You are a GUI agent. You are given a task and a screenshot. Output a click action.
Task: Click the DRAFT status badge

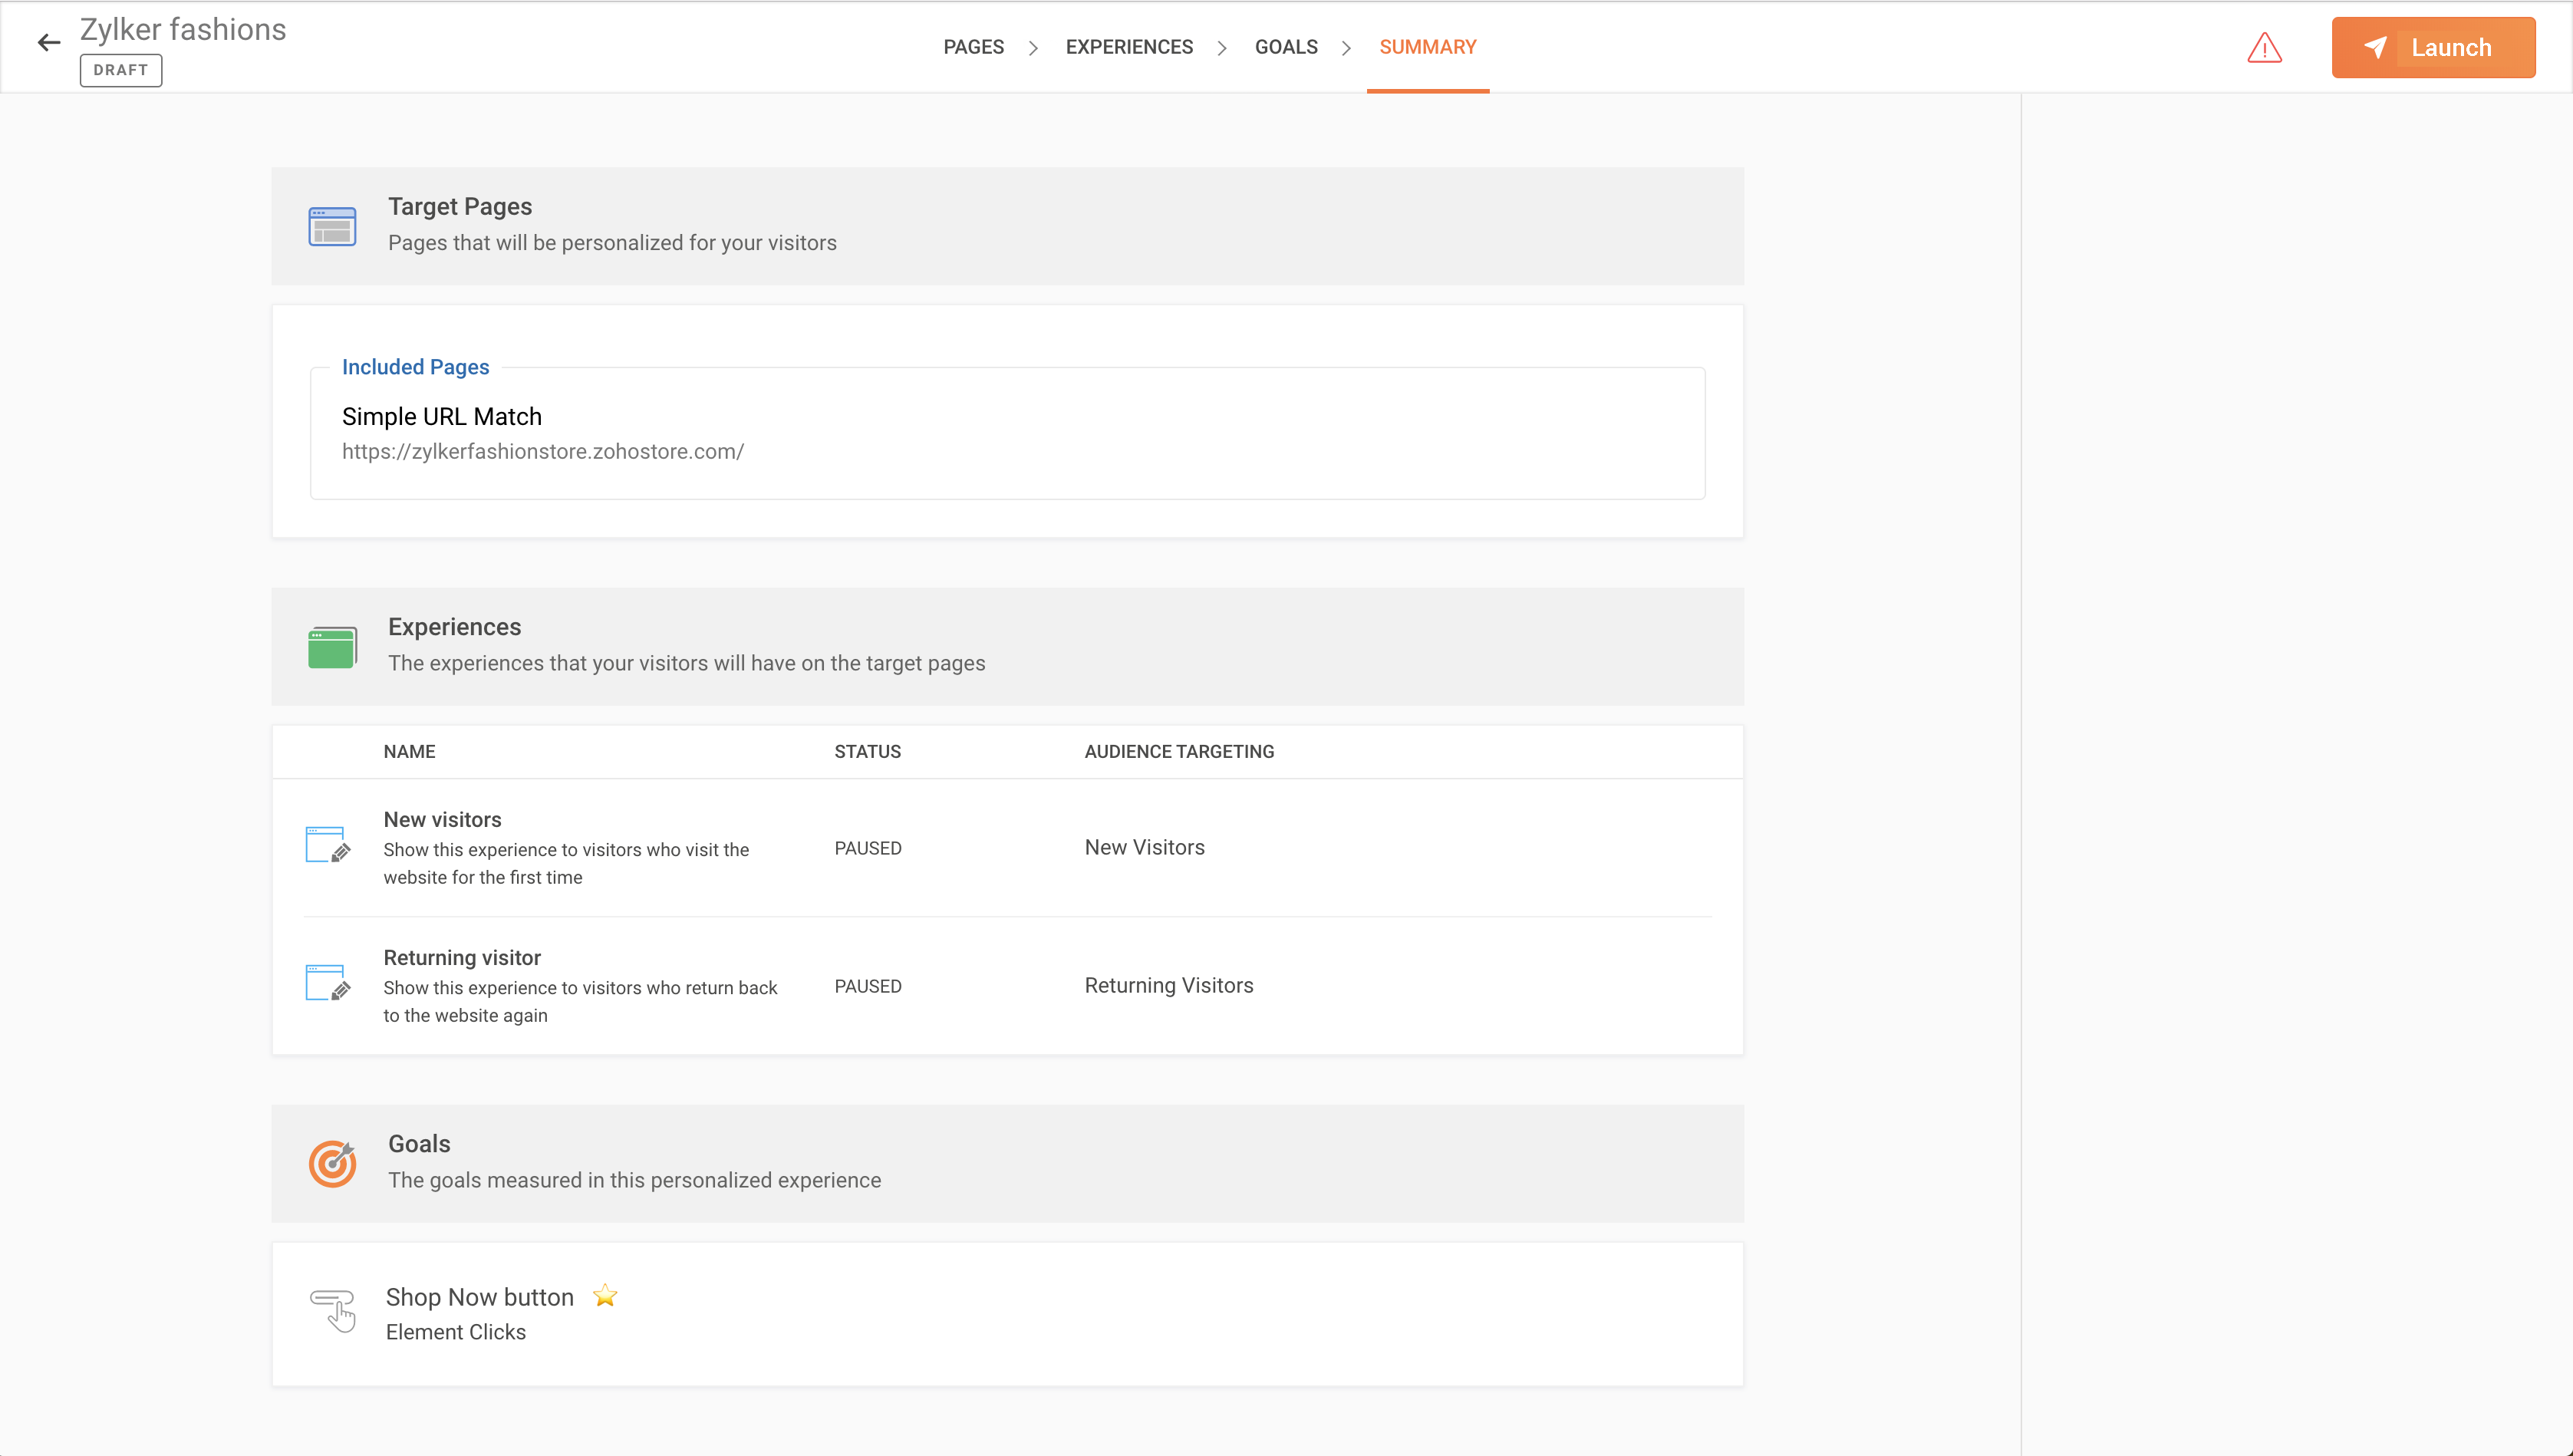[x=121, y=70]
